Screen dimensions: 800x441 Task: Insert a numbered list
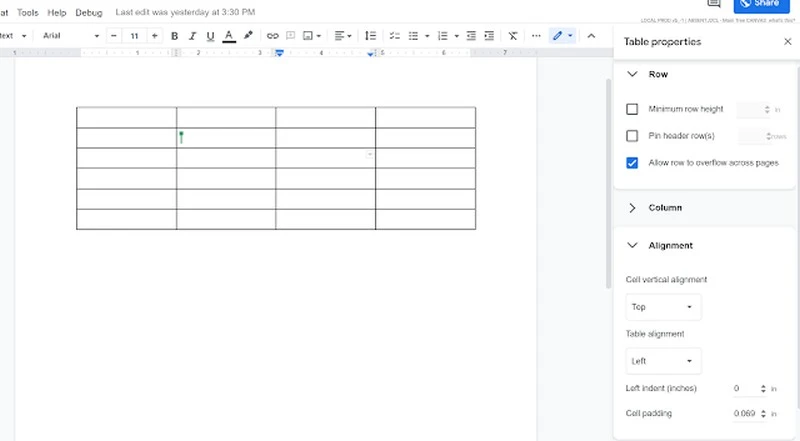(442, 36)
